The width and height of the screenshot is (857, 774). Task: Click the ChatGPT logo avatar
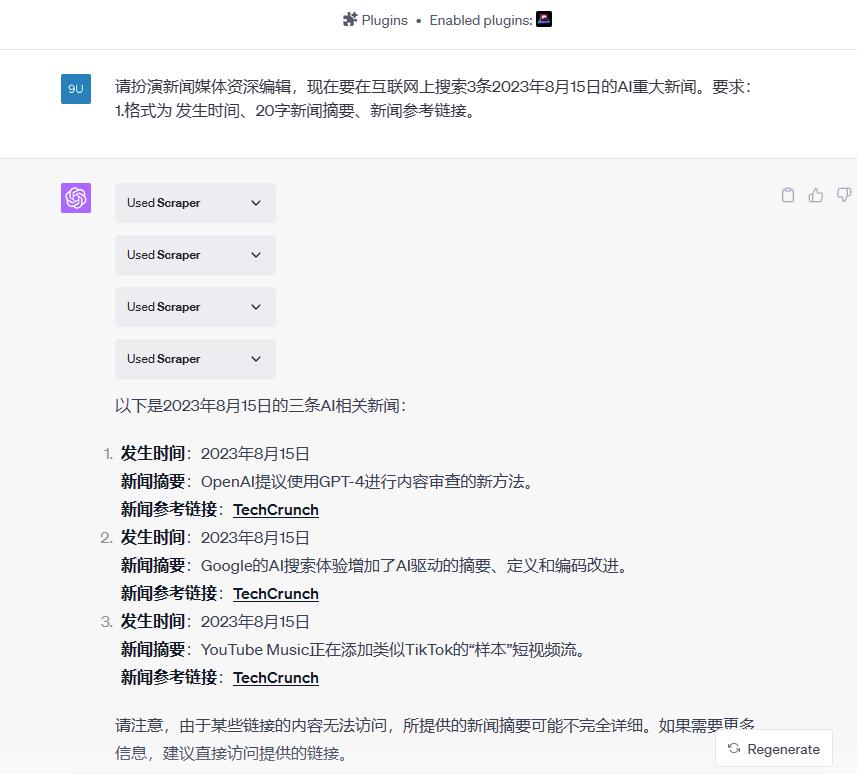click(76, 198)
